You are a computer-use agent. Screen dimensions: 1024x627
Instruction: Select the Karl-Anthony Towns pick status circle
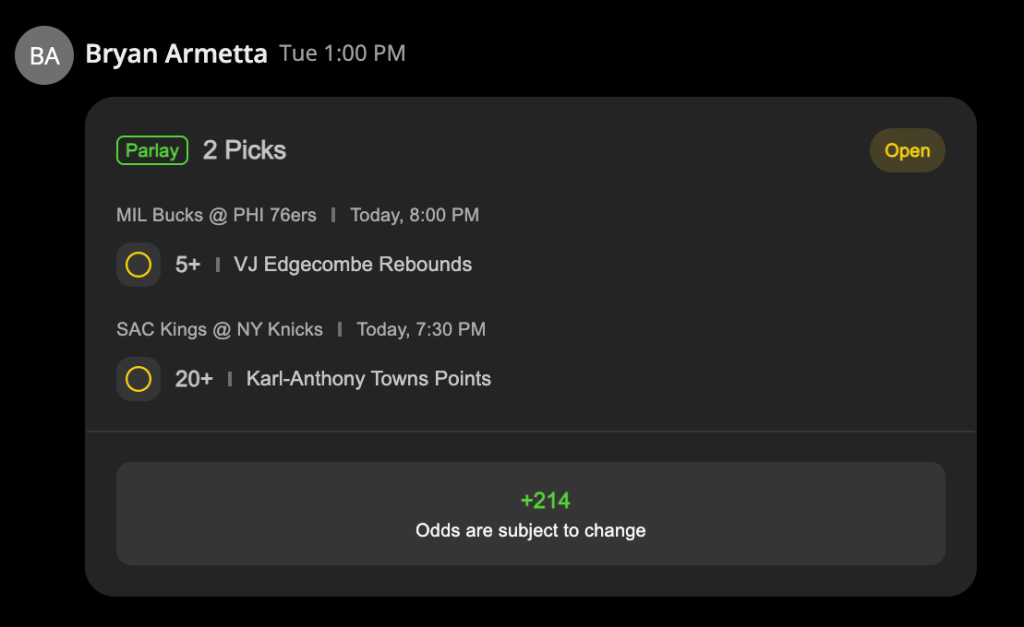point(138,379)
